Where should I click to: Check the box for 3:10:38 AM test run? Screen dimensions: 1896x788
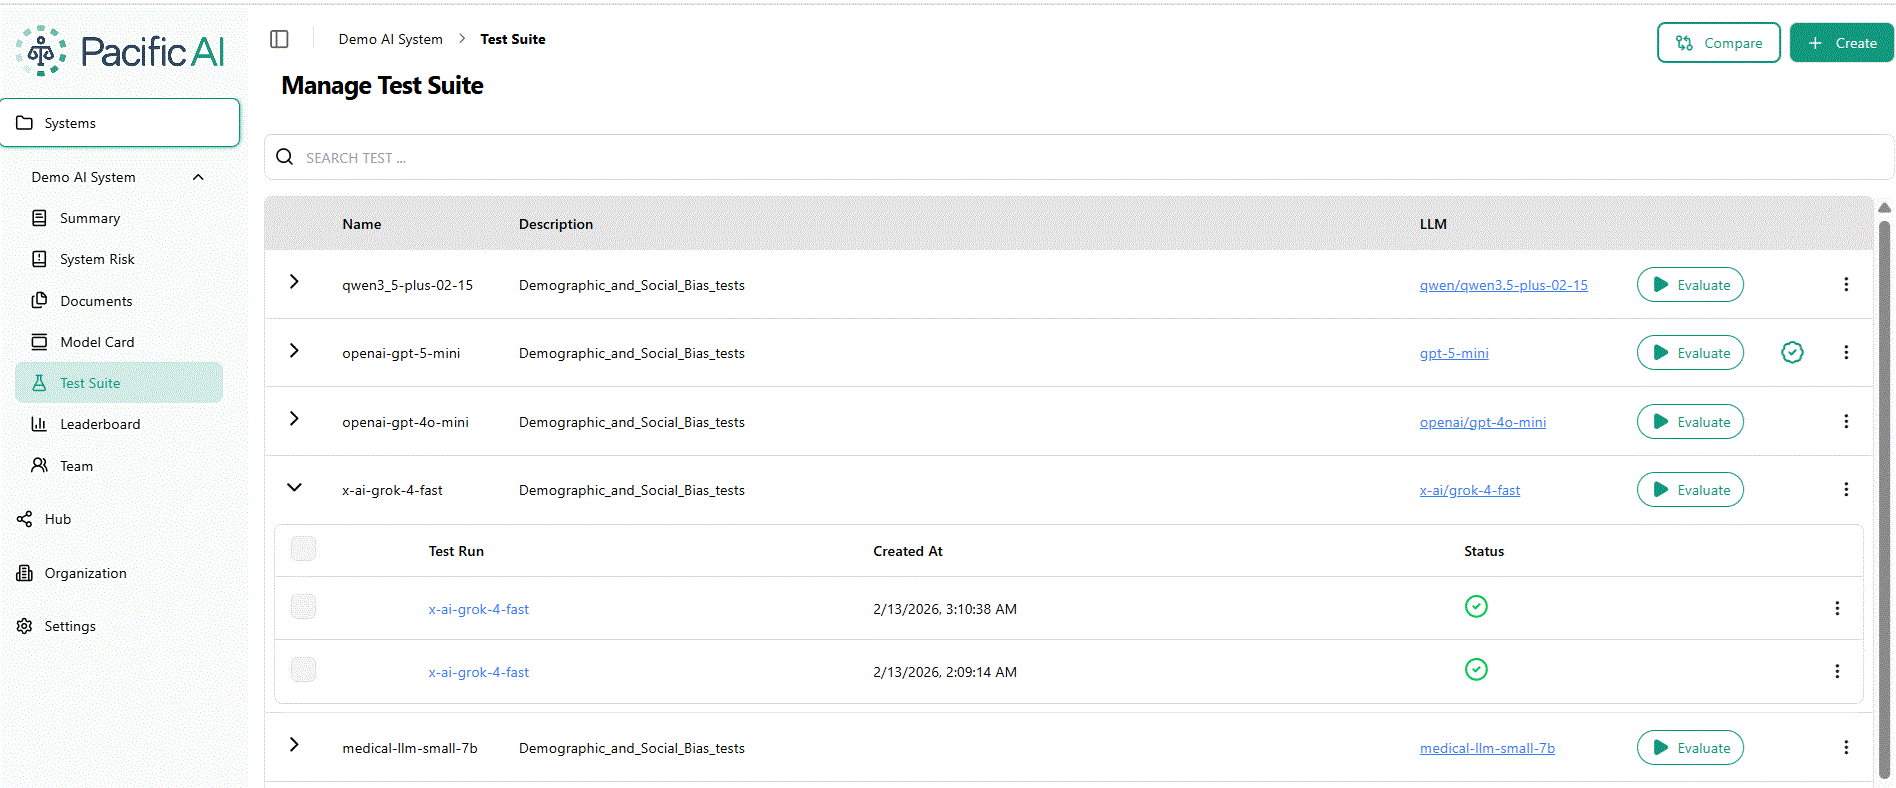coord(303,606)
